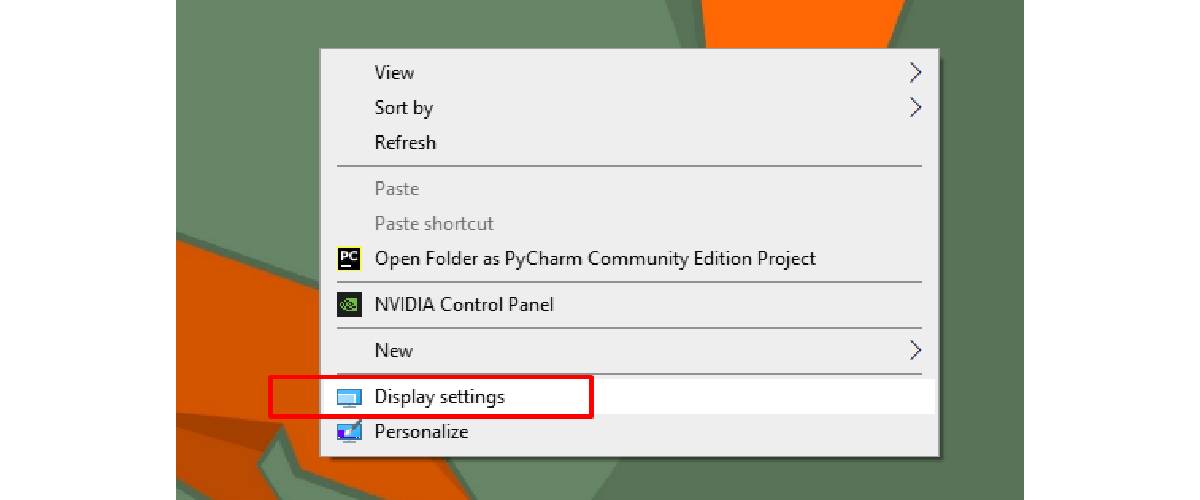The height and width of the screenshot is (500, 1200).
Task: Click the NVIDIA logo icon
Action: [348, 304]
